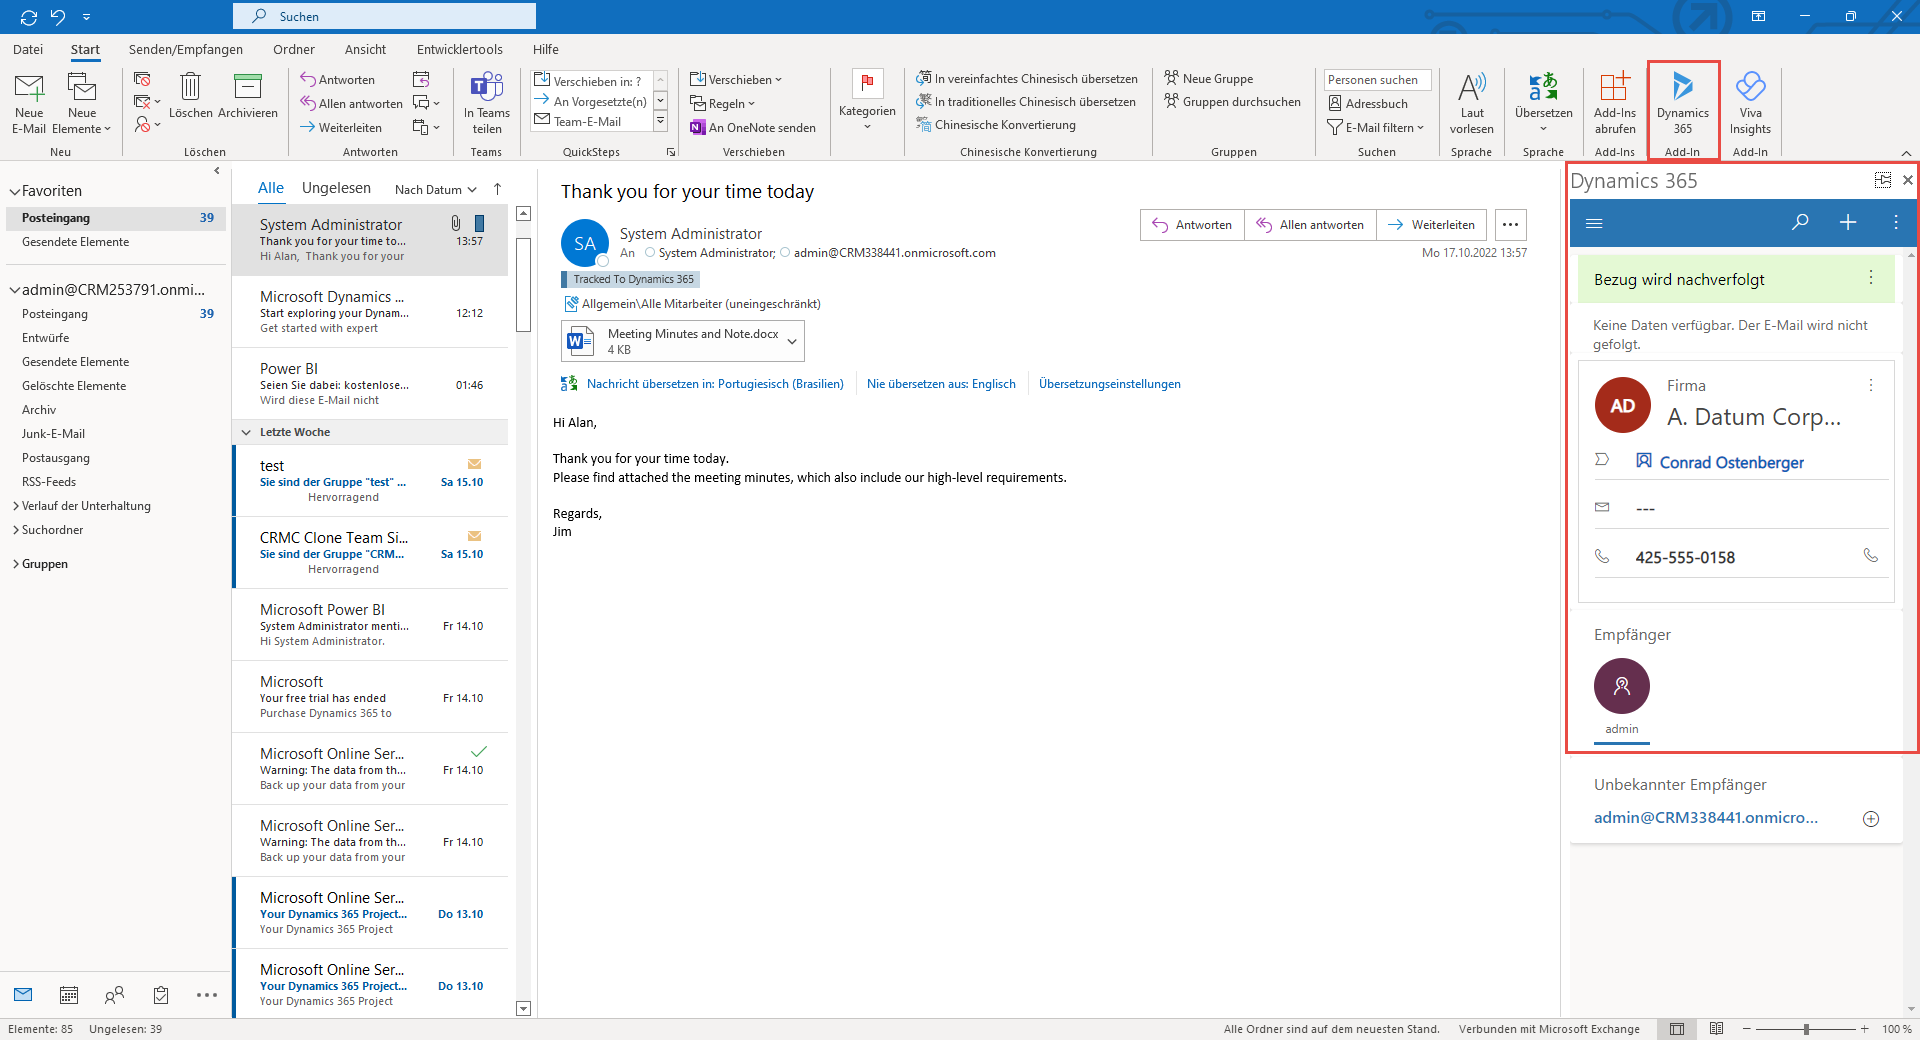Expand the Gruppen section

pos(16,564)
